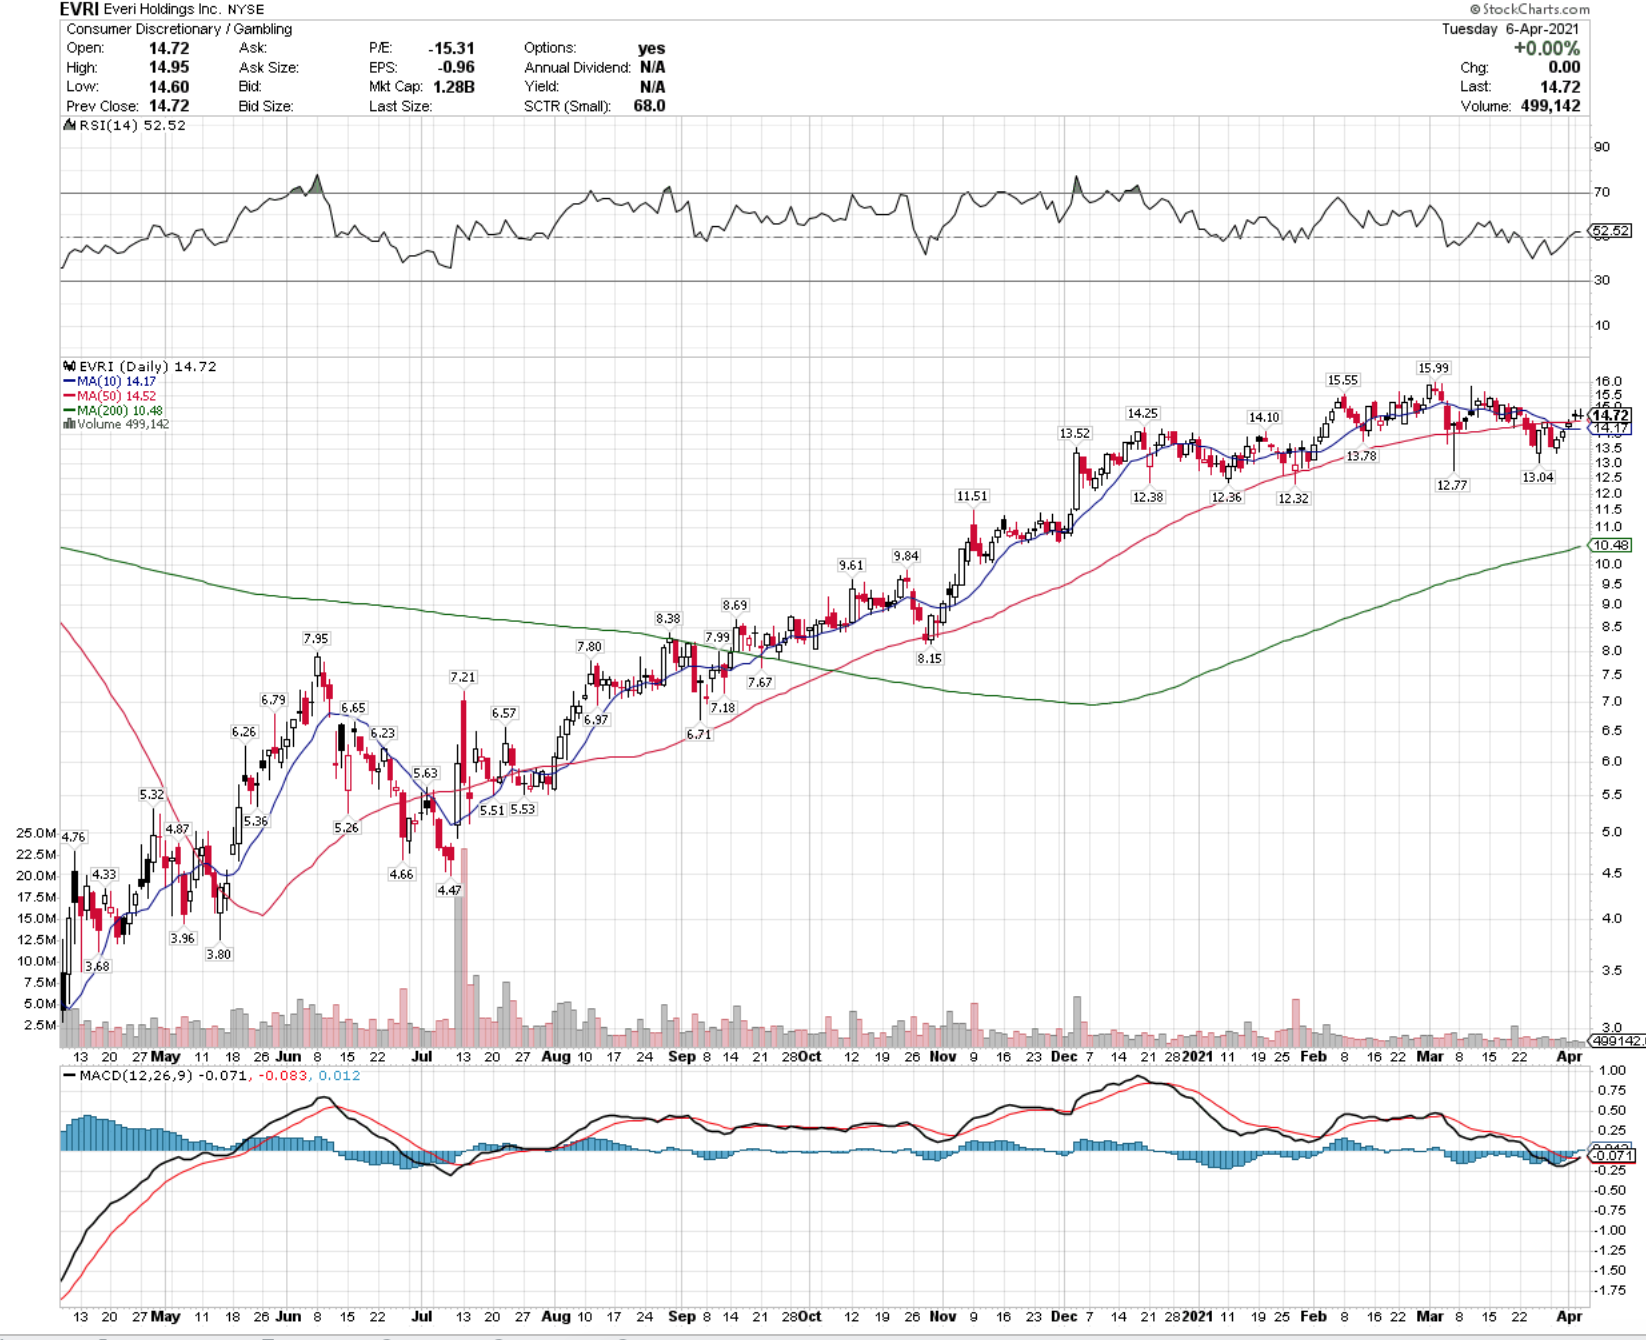Click the P/E value -15.31
Screen dimensions: 1646x1340
point(451,48)
